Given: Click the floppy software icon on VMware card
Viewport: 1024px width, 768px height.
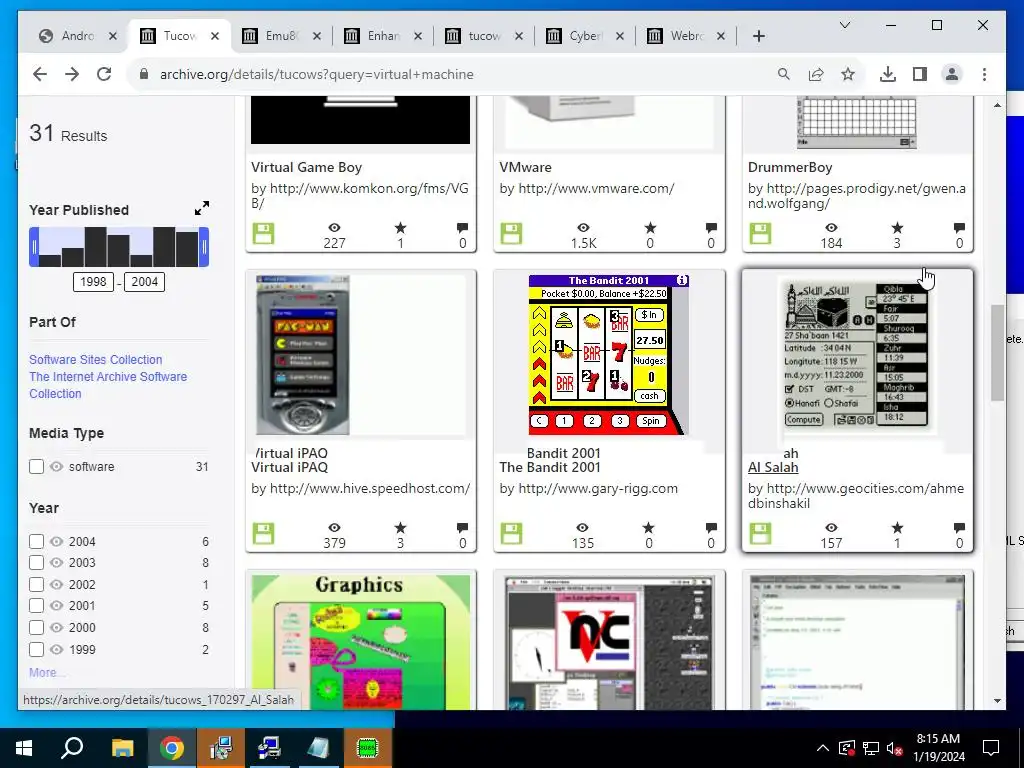Looking at the screenshot, I should coord(511,233).
